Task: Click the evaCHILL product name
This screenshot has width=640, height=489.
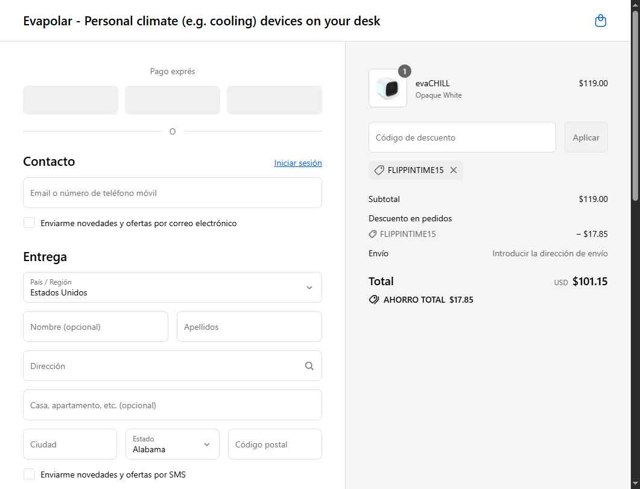Action: [x=432, y=83]
